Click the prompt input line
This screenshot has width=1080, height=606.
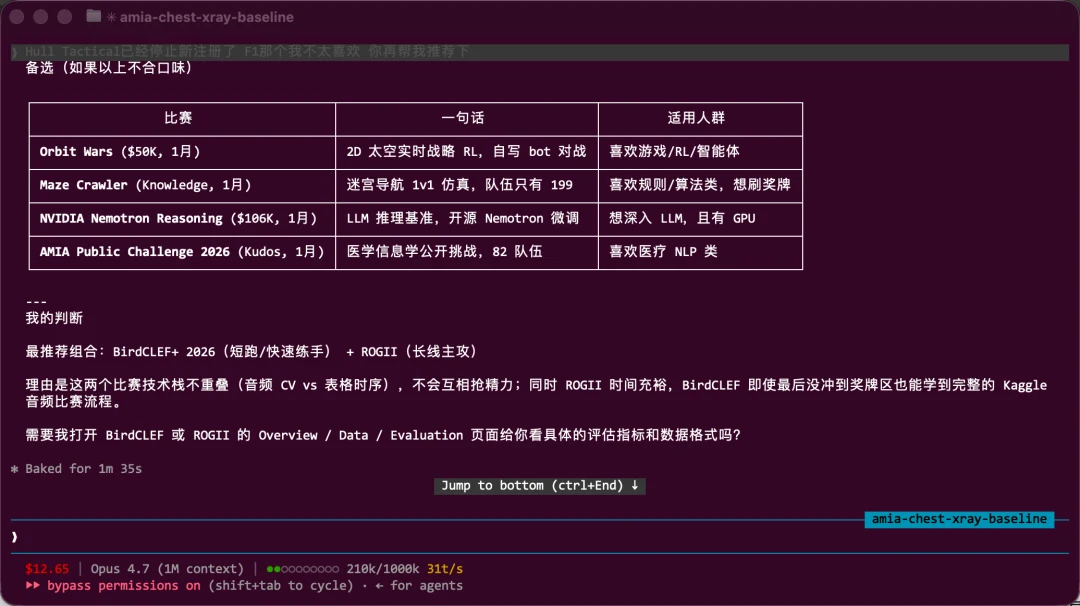coord(539,536)
